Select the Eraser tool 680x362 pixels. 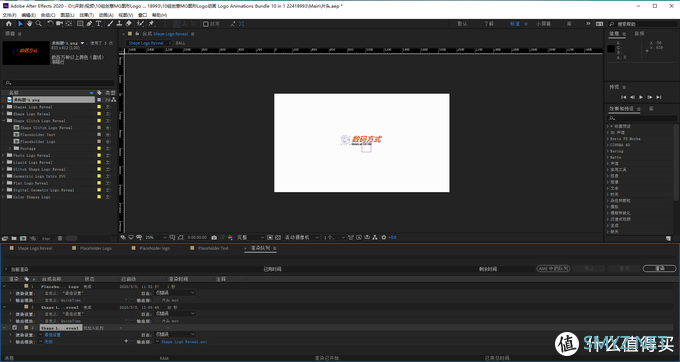(x=128, y=24)
